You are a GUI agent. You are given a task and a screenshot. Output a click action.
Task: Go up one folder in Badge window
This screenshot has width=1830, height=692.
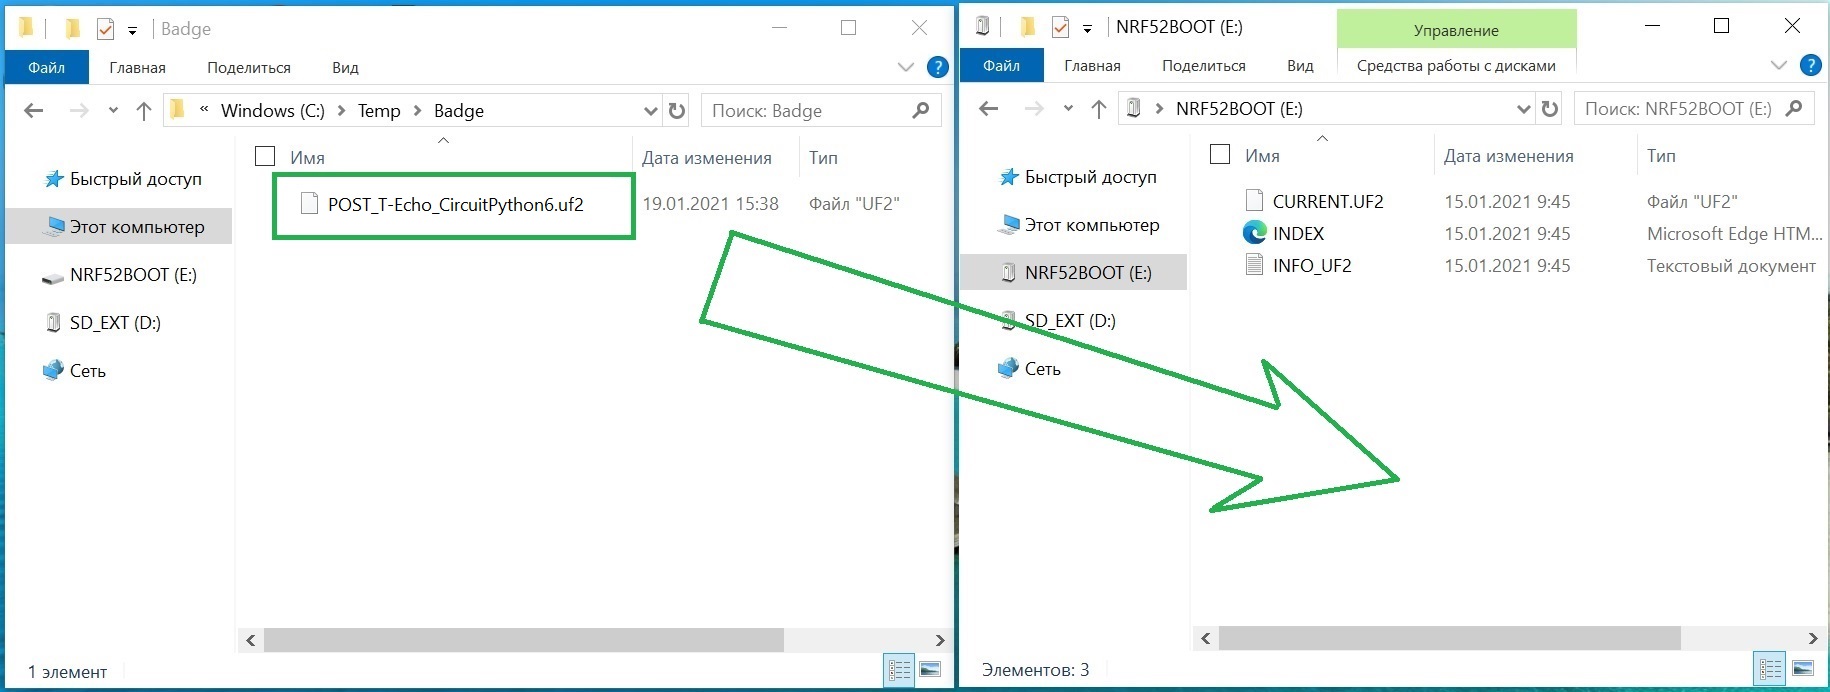pos(144,111)
